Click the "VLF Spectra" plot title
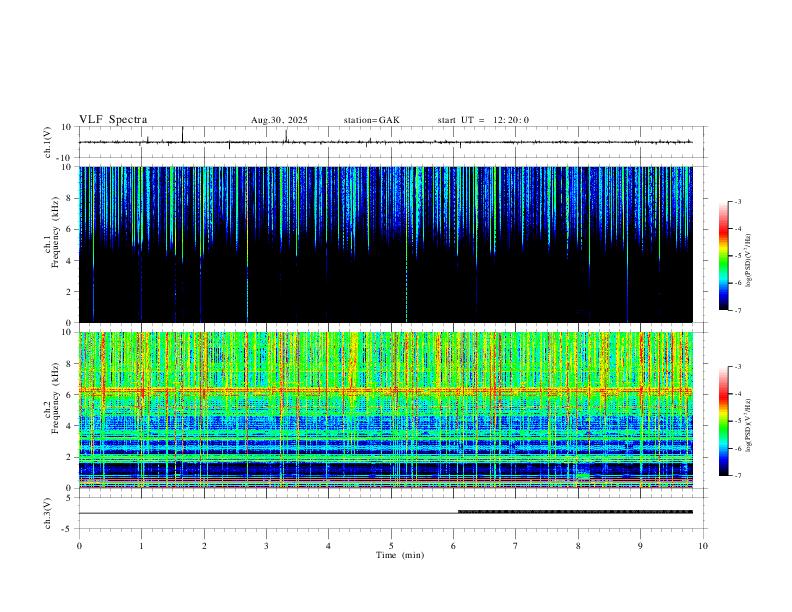This screenshot has height=612, width=792. 113,120
